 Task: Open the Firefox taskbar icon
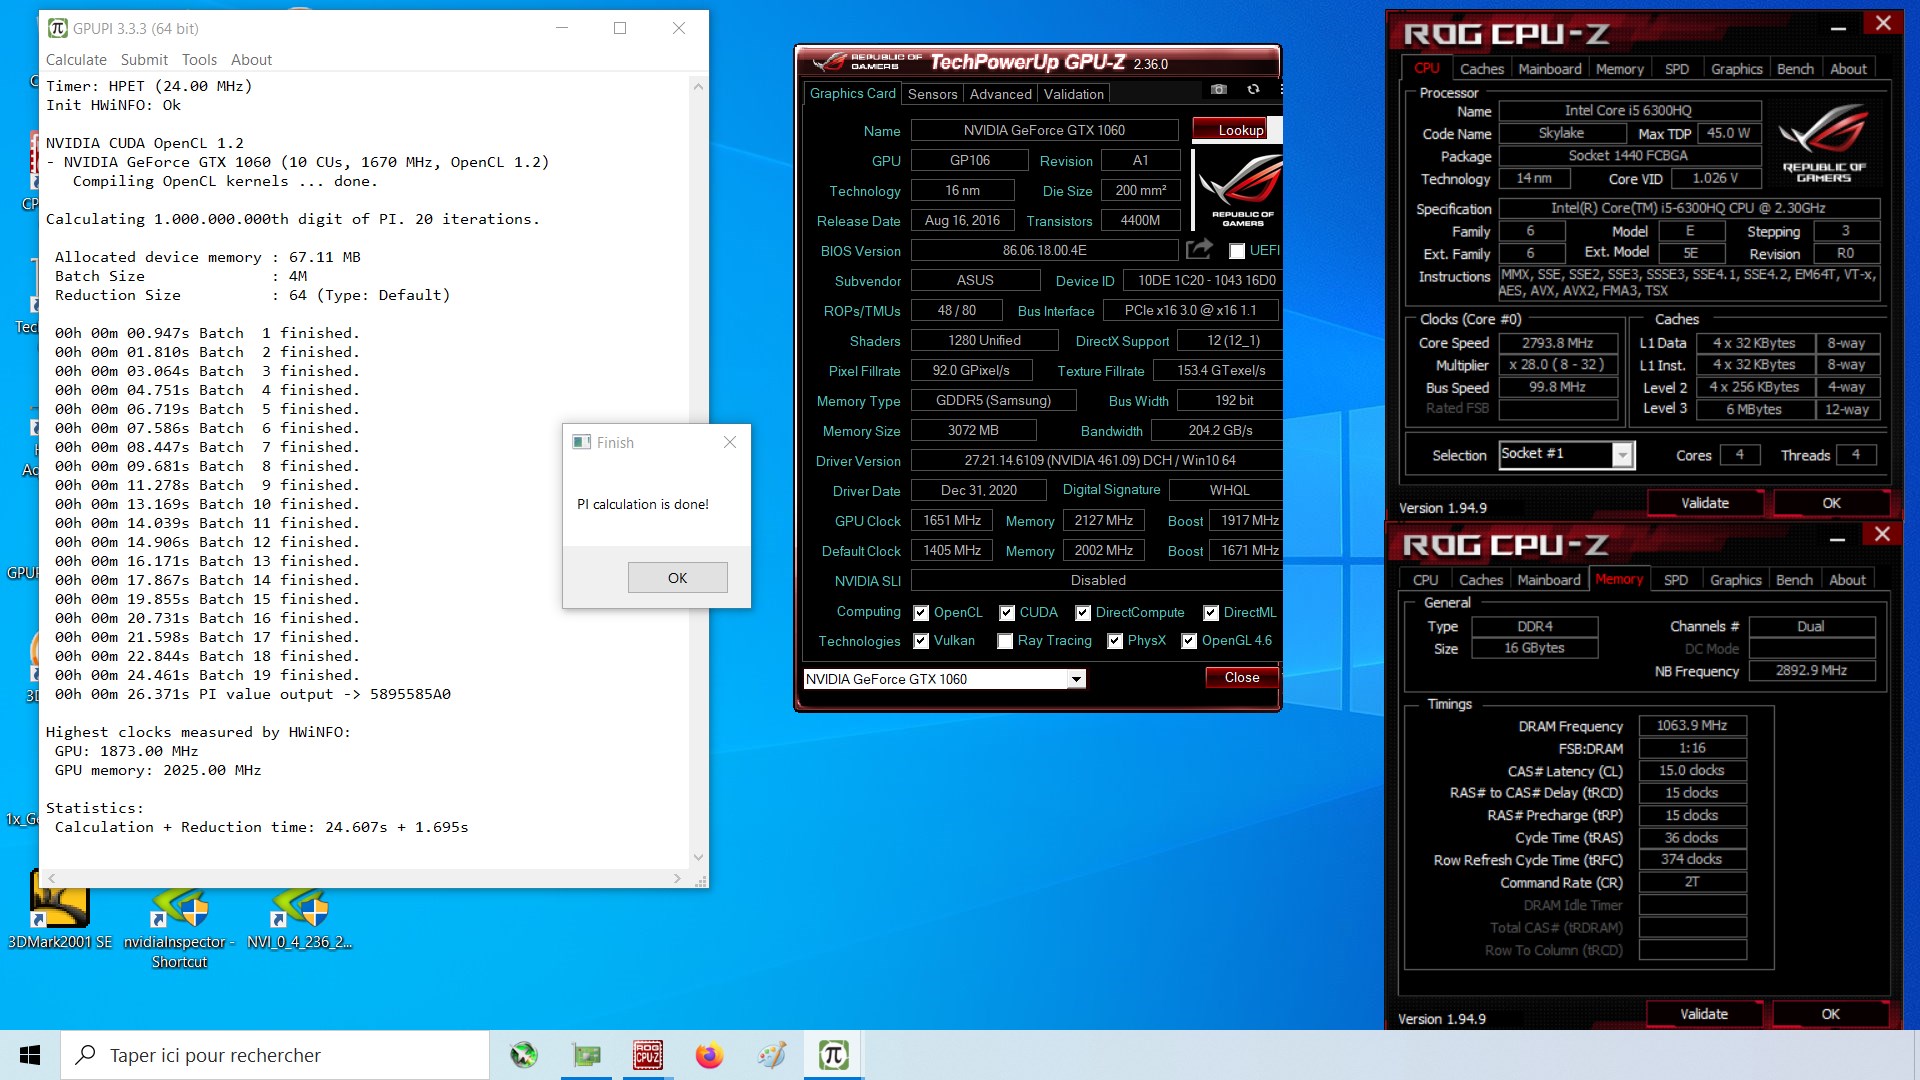click(709, 1055)
